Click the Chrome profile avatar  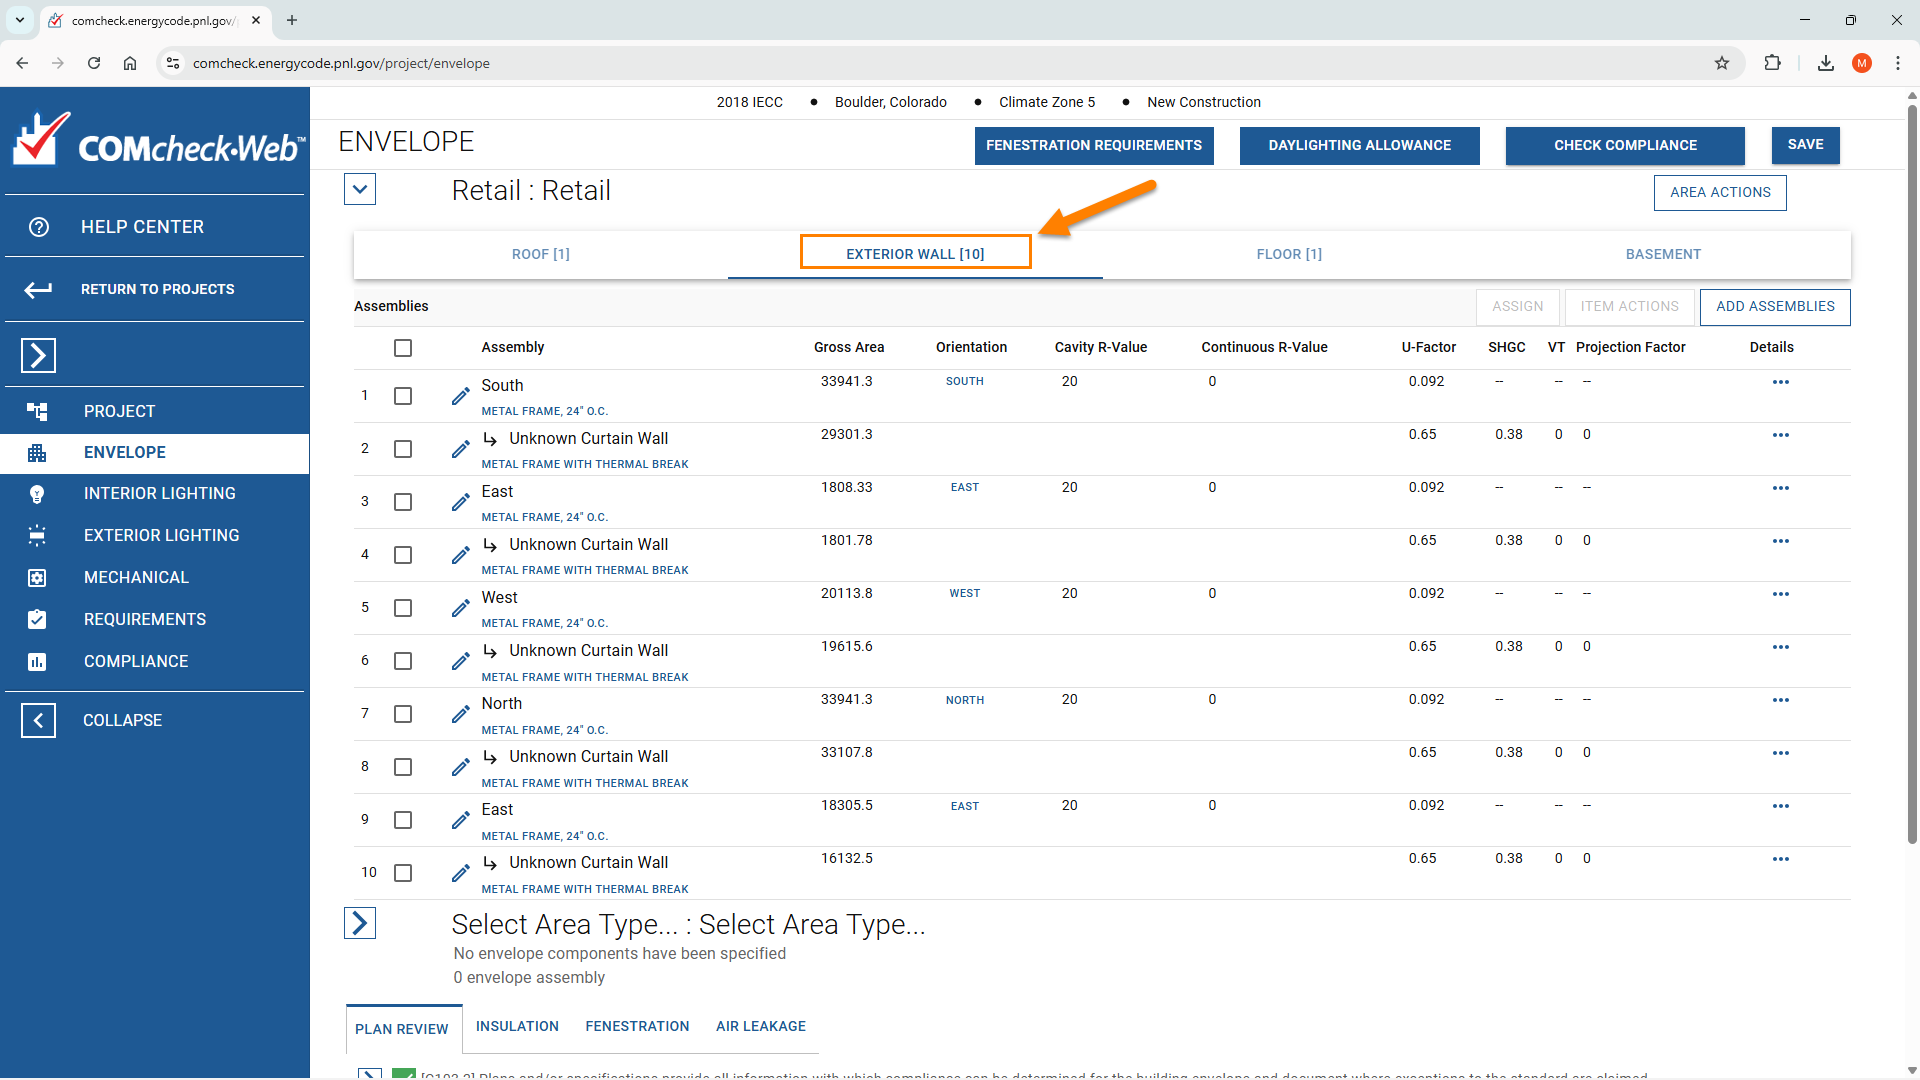click(x=1861, y=63)
